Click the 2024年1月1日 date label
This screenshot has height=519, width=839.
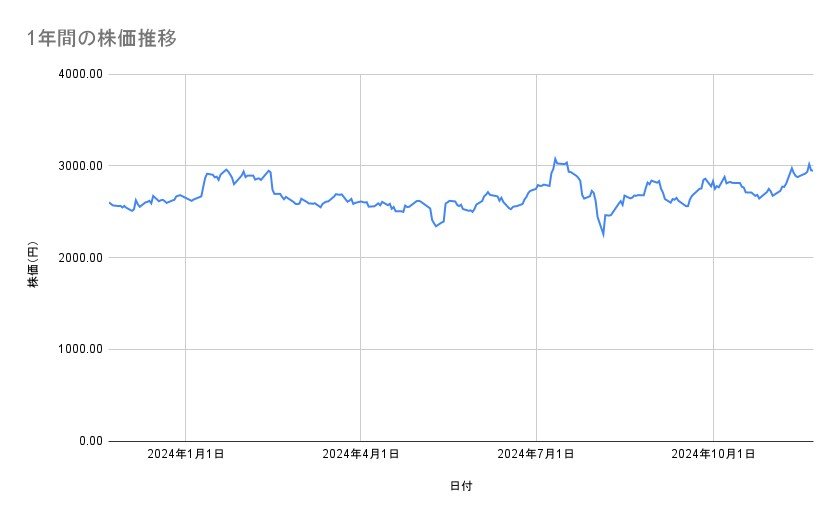click(x=185, y=454)
